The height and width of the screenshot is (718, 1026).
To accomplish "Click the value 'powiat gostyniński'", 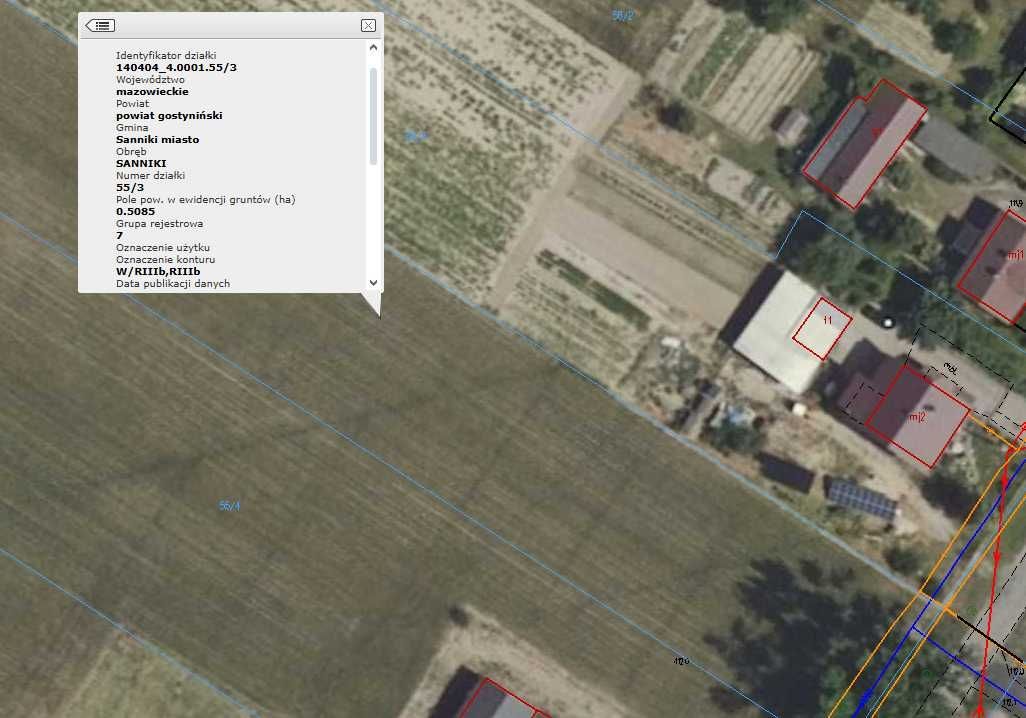I will (169, 116).
